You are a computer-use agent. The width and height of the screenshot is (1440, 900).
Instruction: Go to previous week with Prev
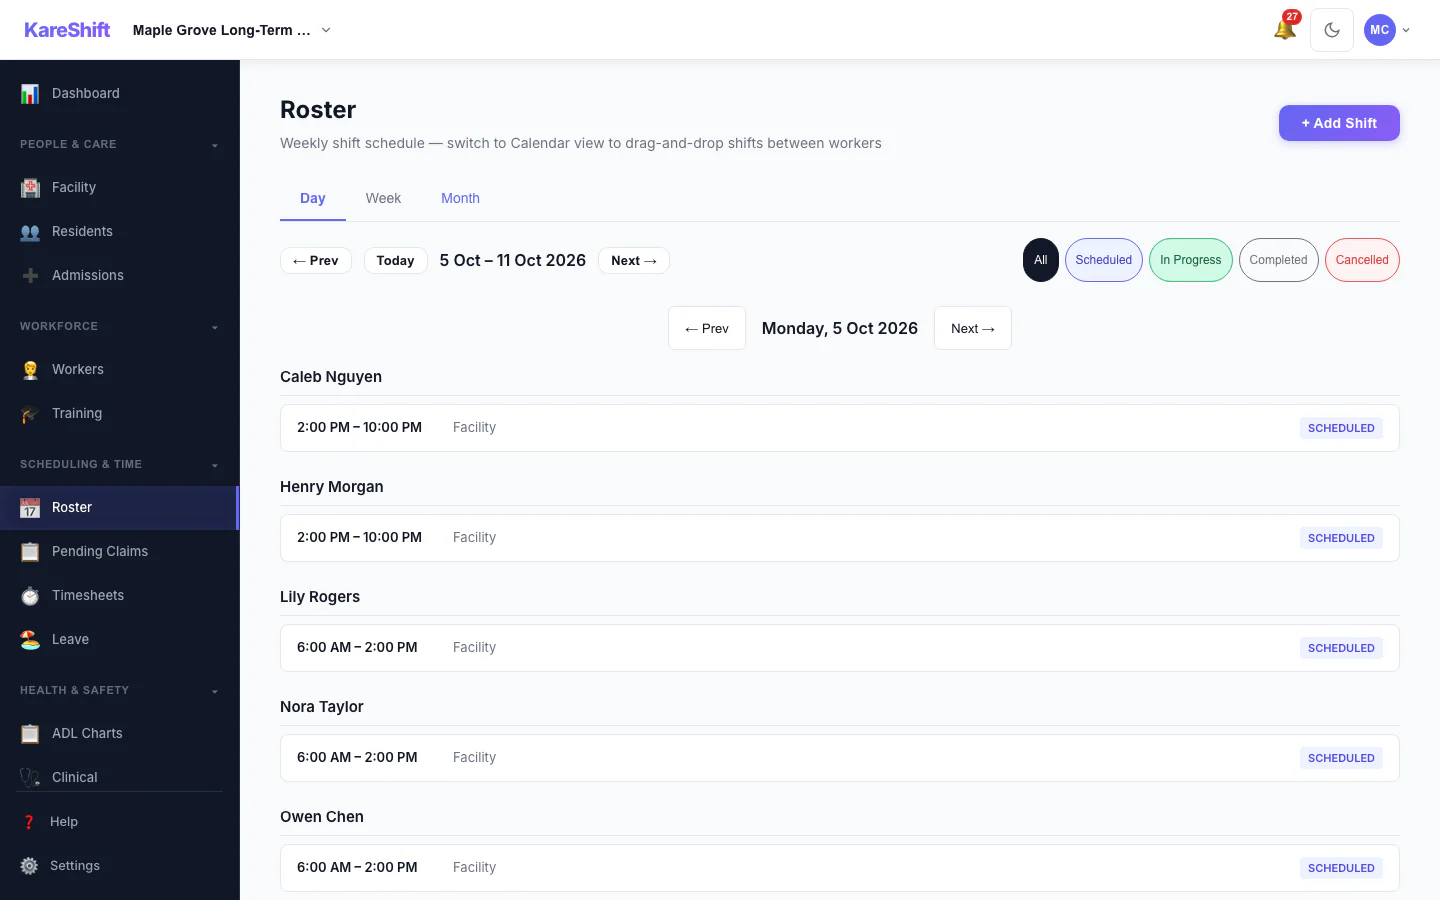[x=316, y=261]
